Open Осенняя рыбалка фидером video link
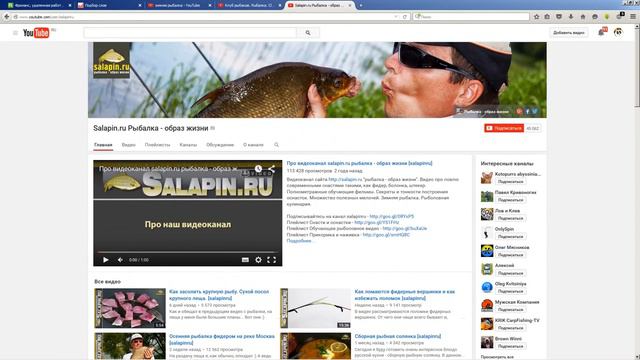Viewport: 640px width, 360px height. click(x=222, y=339)
